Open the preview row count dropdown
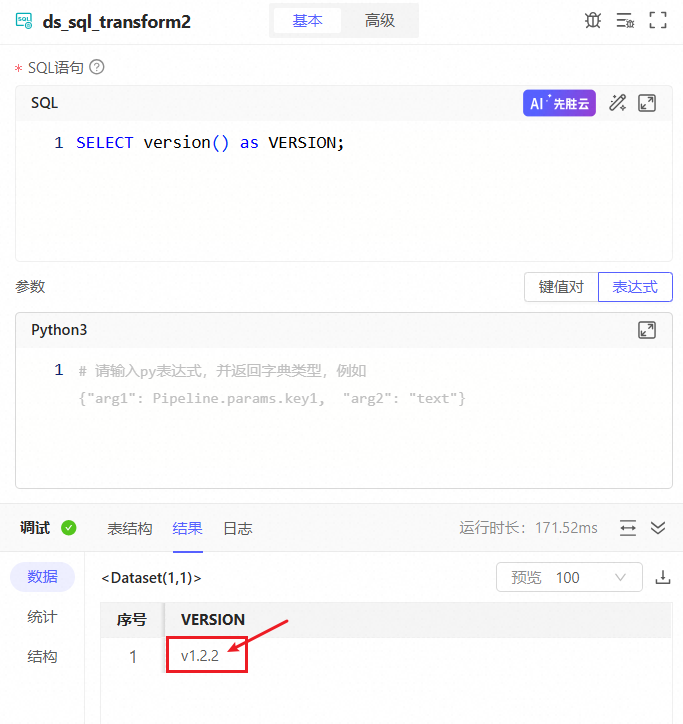The height and width of the screenshot is (724, 683). [x=569, y=577]
